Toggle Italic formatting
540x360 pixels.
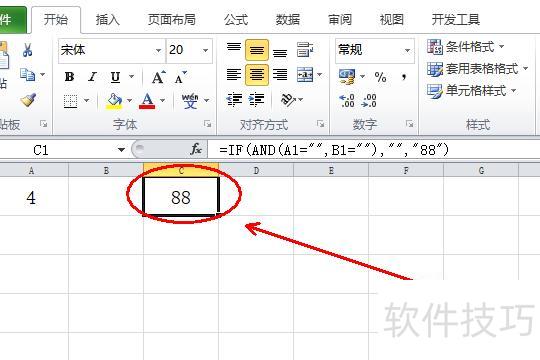coord(92,76)
